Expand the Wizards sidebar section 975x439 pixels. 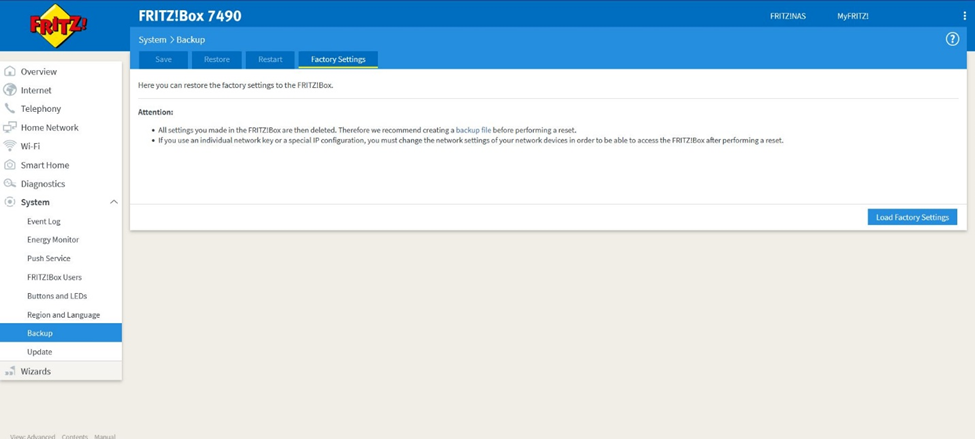point(36,371)
